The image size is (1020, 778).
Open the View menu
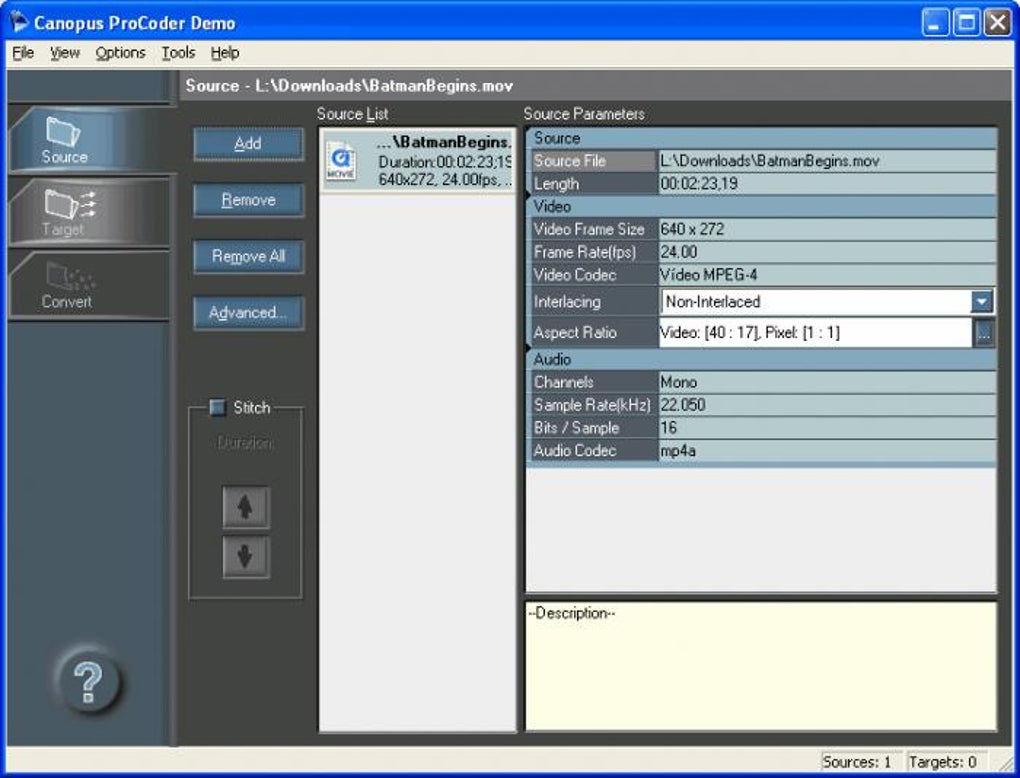click(64, 53)
